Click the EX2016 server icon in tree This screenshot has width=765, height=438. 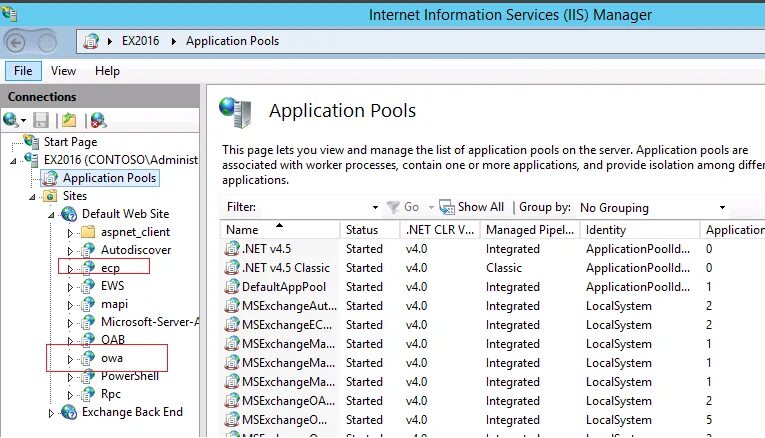pyautogui.click(x=32, y=159)
